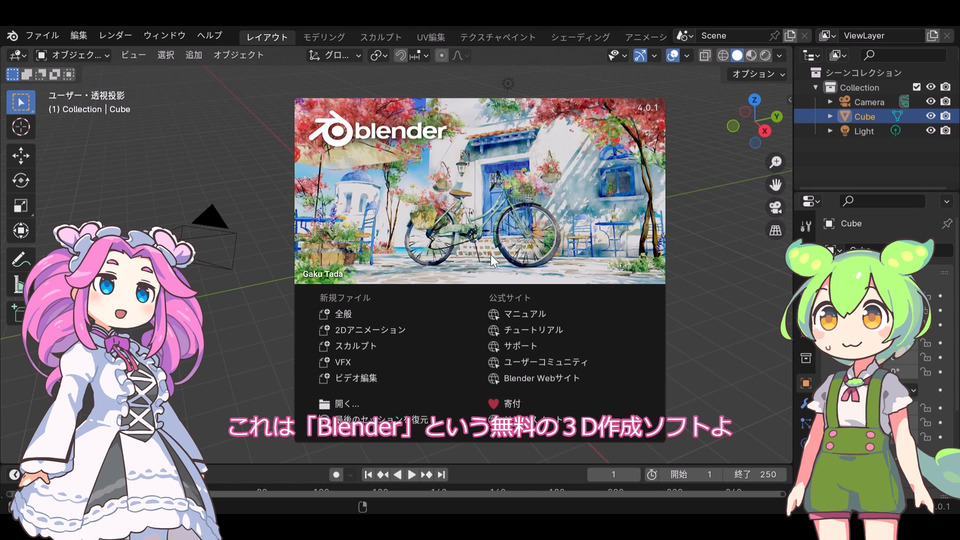Screen dimensions: 960x540
Task: Open transform orientation Global dropdown
Action: [x=335, y=55]
